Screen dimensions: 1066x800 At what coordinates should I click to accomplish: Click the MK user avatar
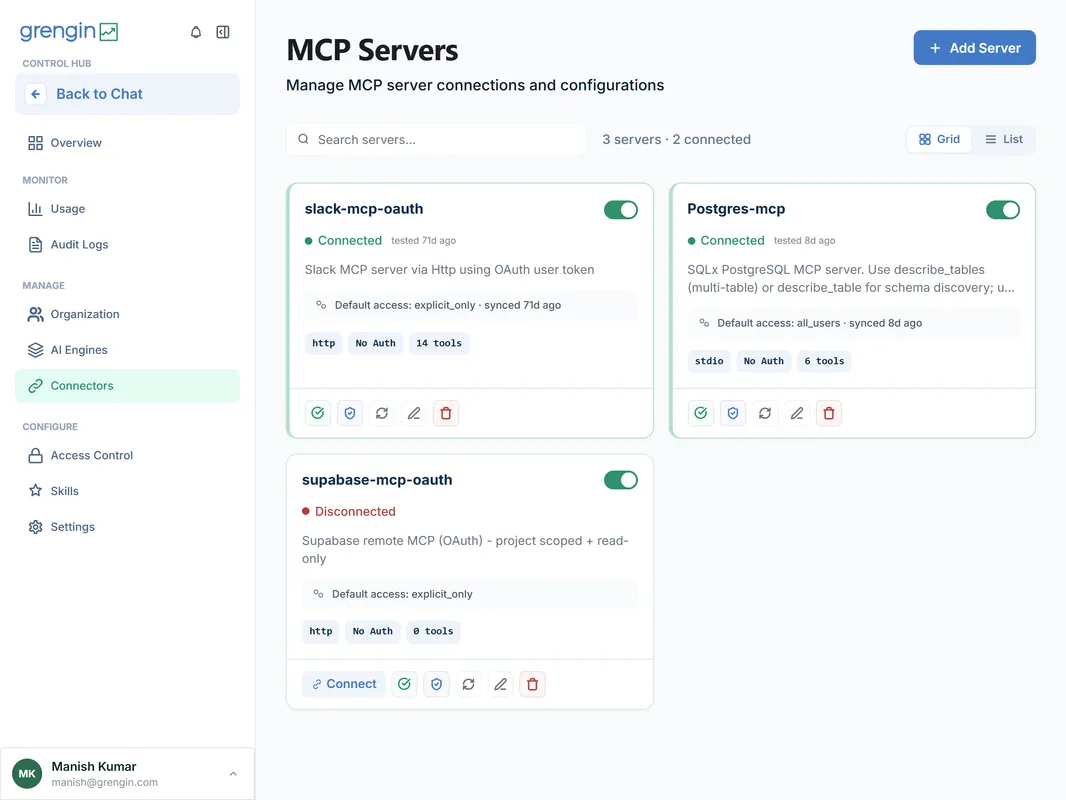[x=27, y=773]
